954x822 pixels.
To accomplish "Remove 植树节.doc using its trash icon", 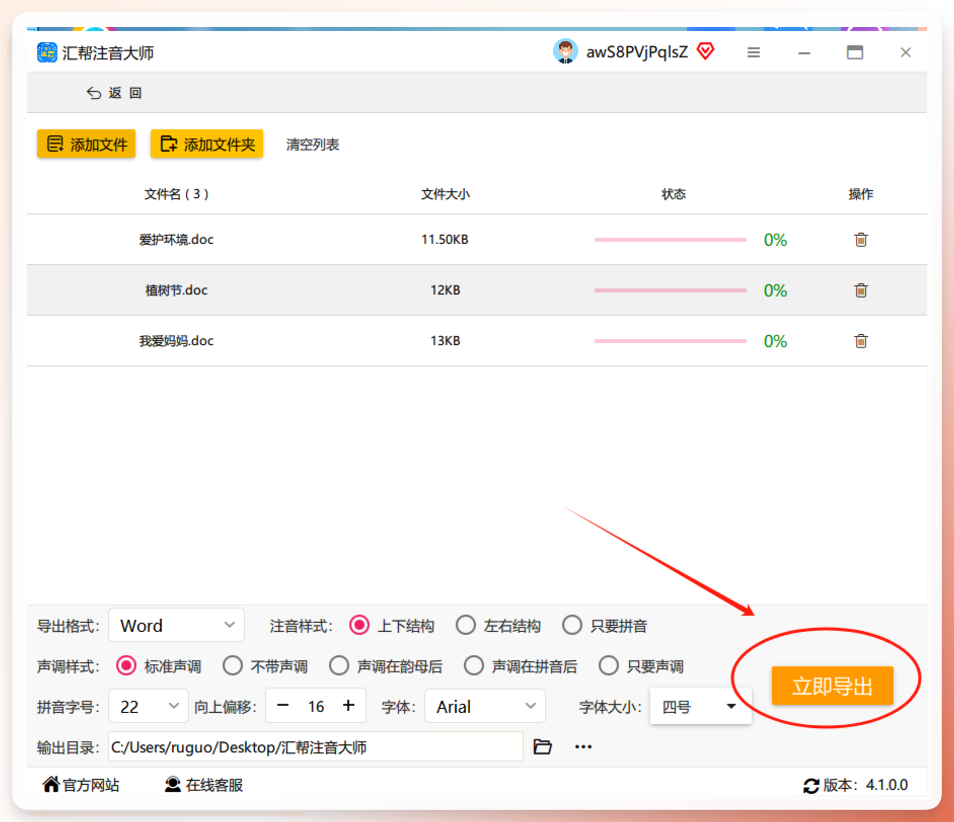I will pos(860,290).
